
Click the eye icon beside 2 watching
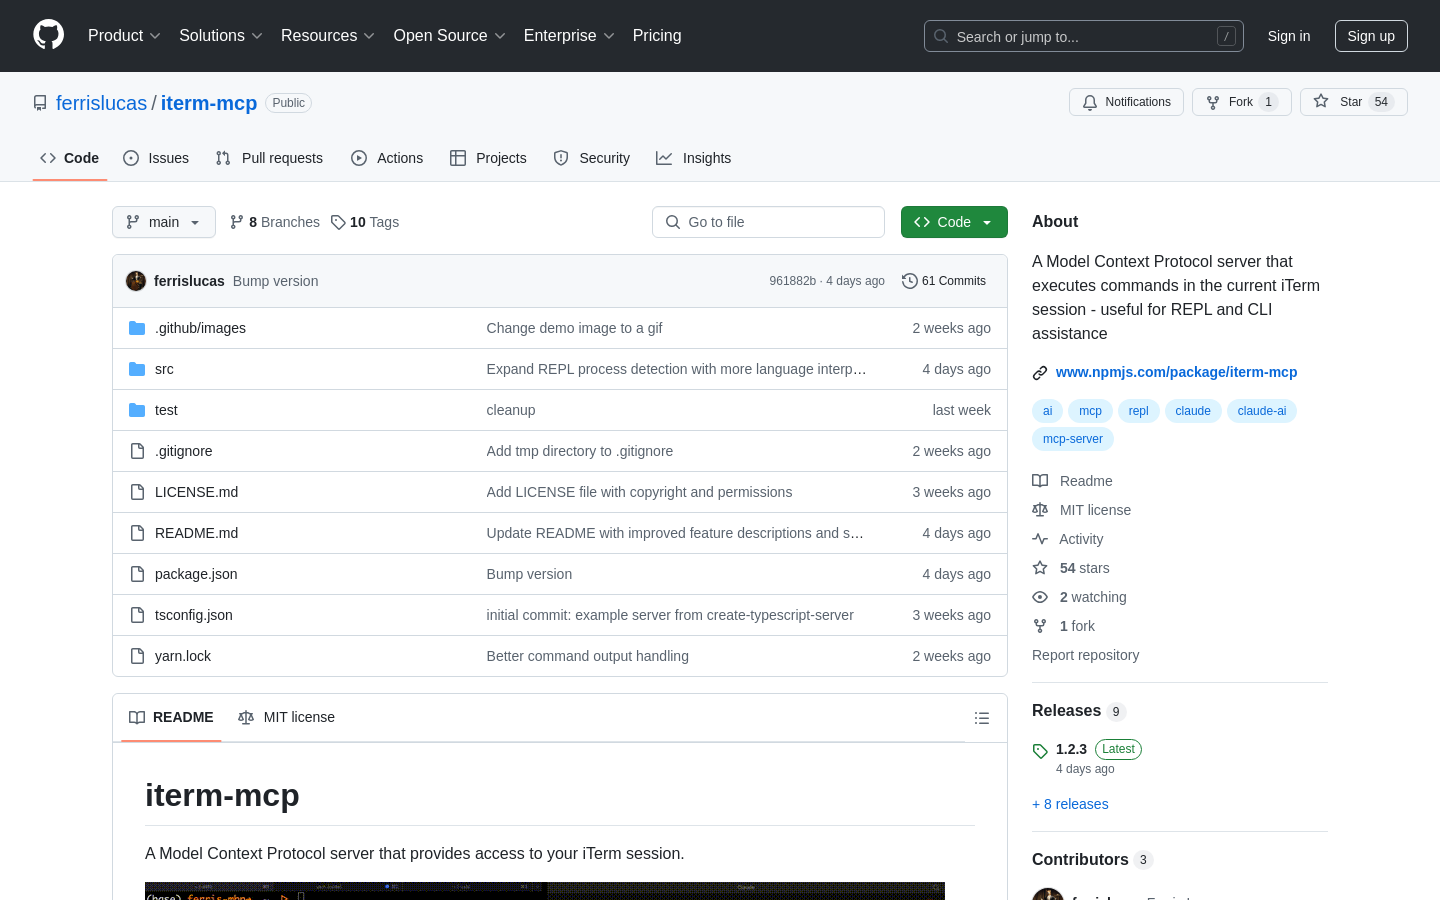pos(1040,597)
